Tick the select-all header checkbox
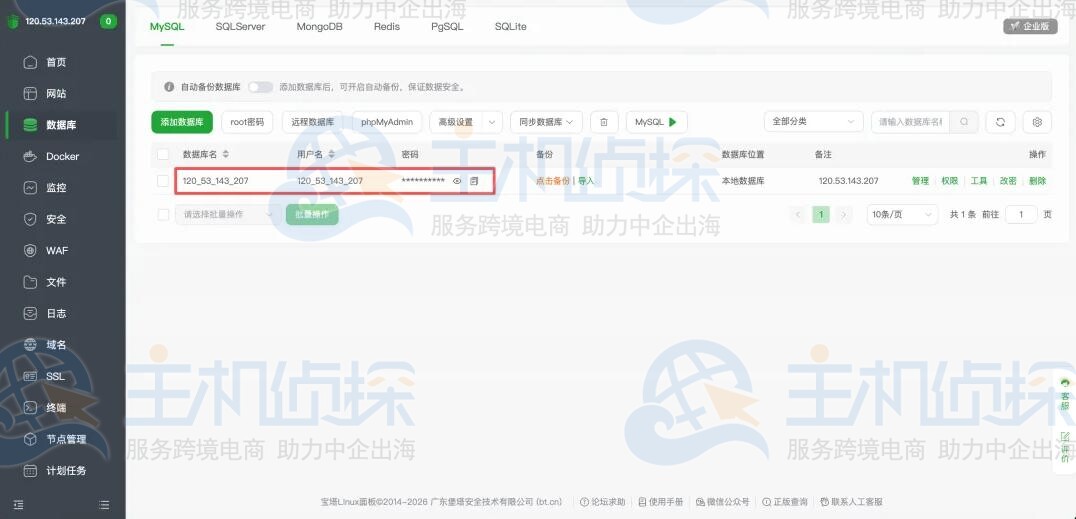Screen dimensions: 1076x519 tap(163, 154)
